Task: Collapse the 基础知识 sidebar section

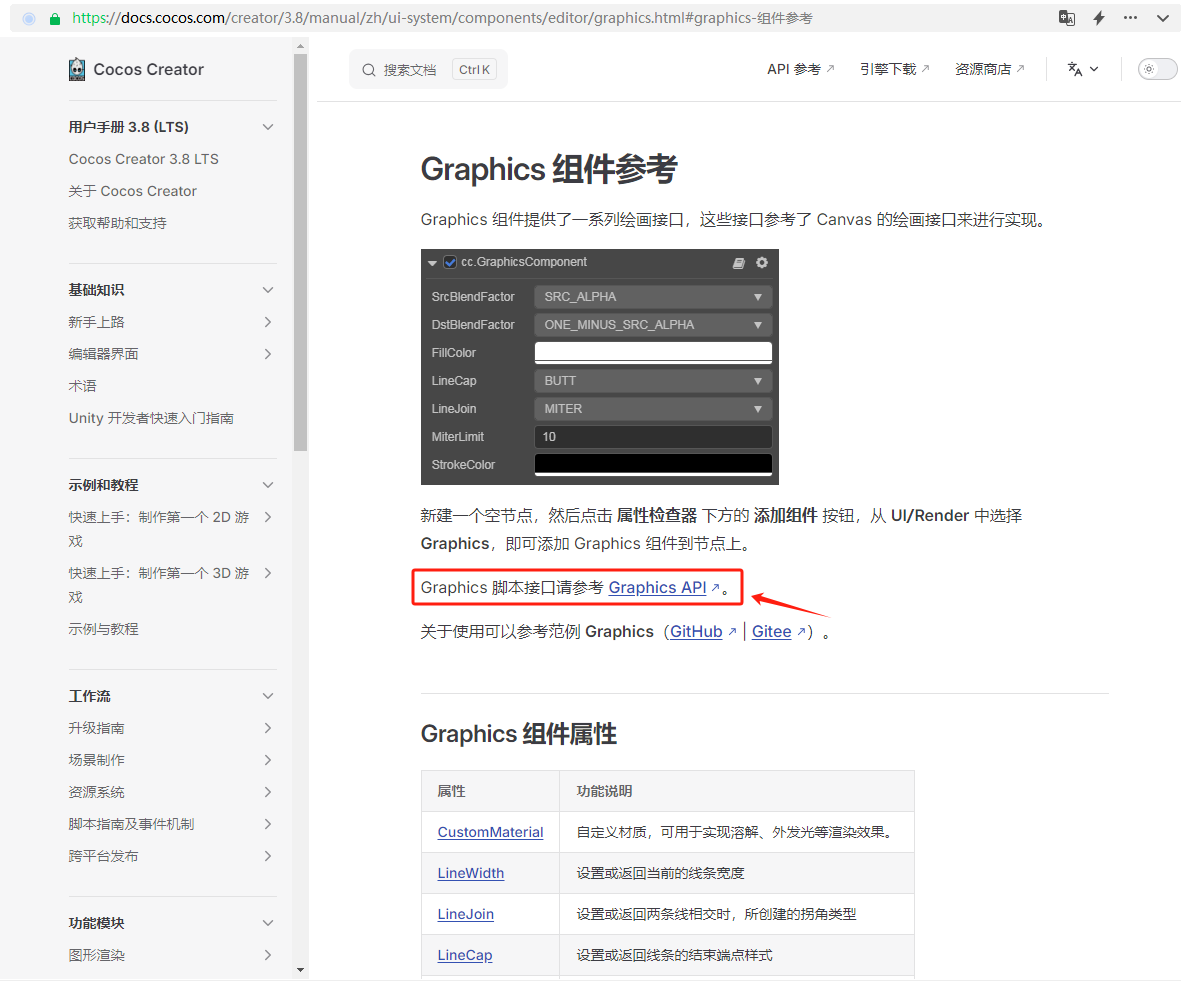Action: [267, 290]
